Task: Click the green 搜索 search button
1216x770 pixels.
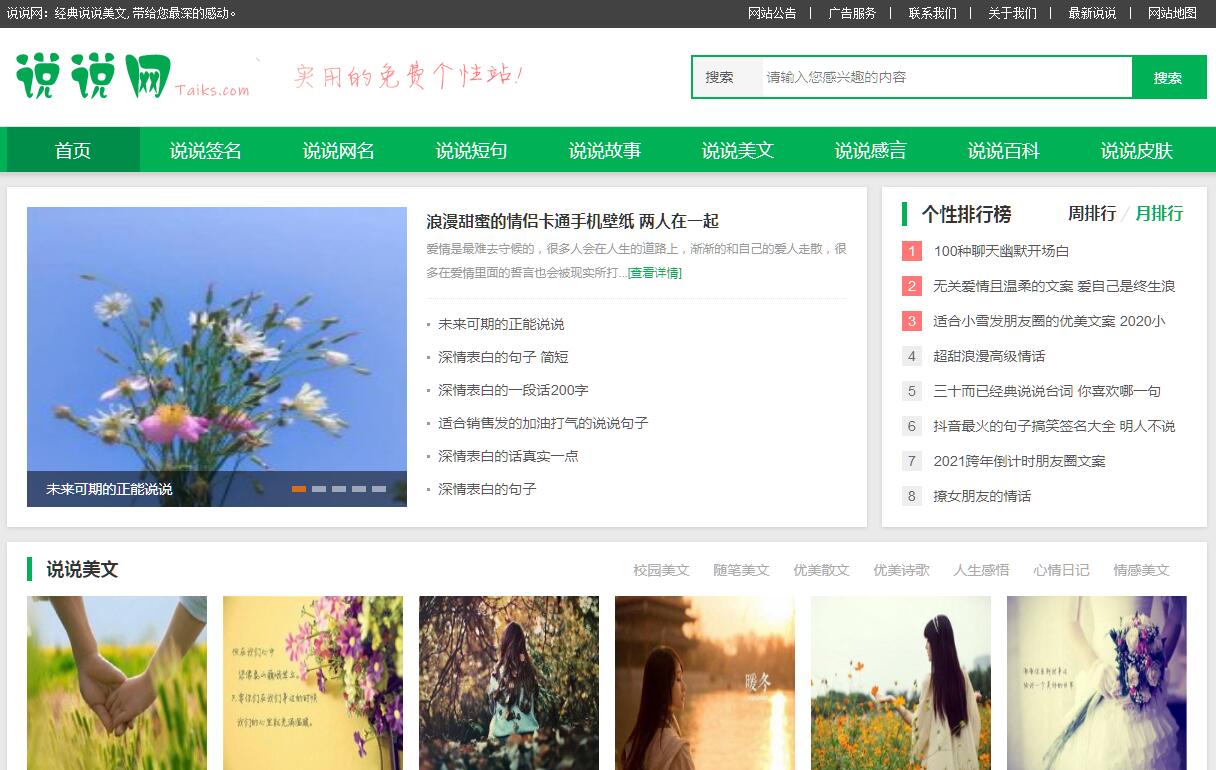Action: (1168, 78)
